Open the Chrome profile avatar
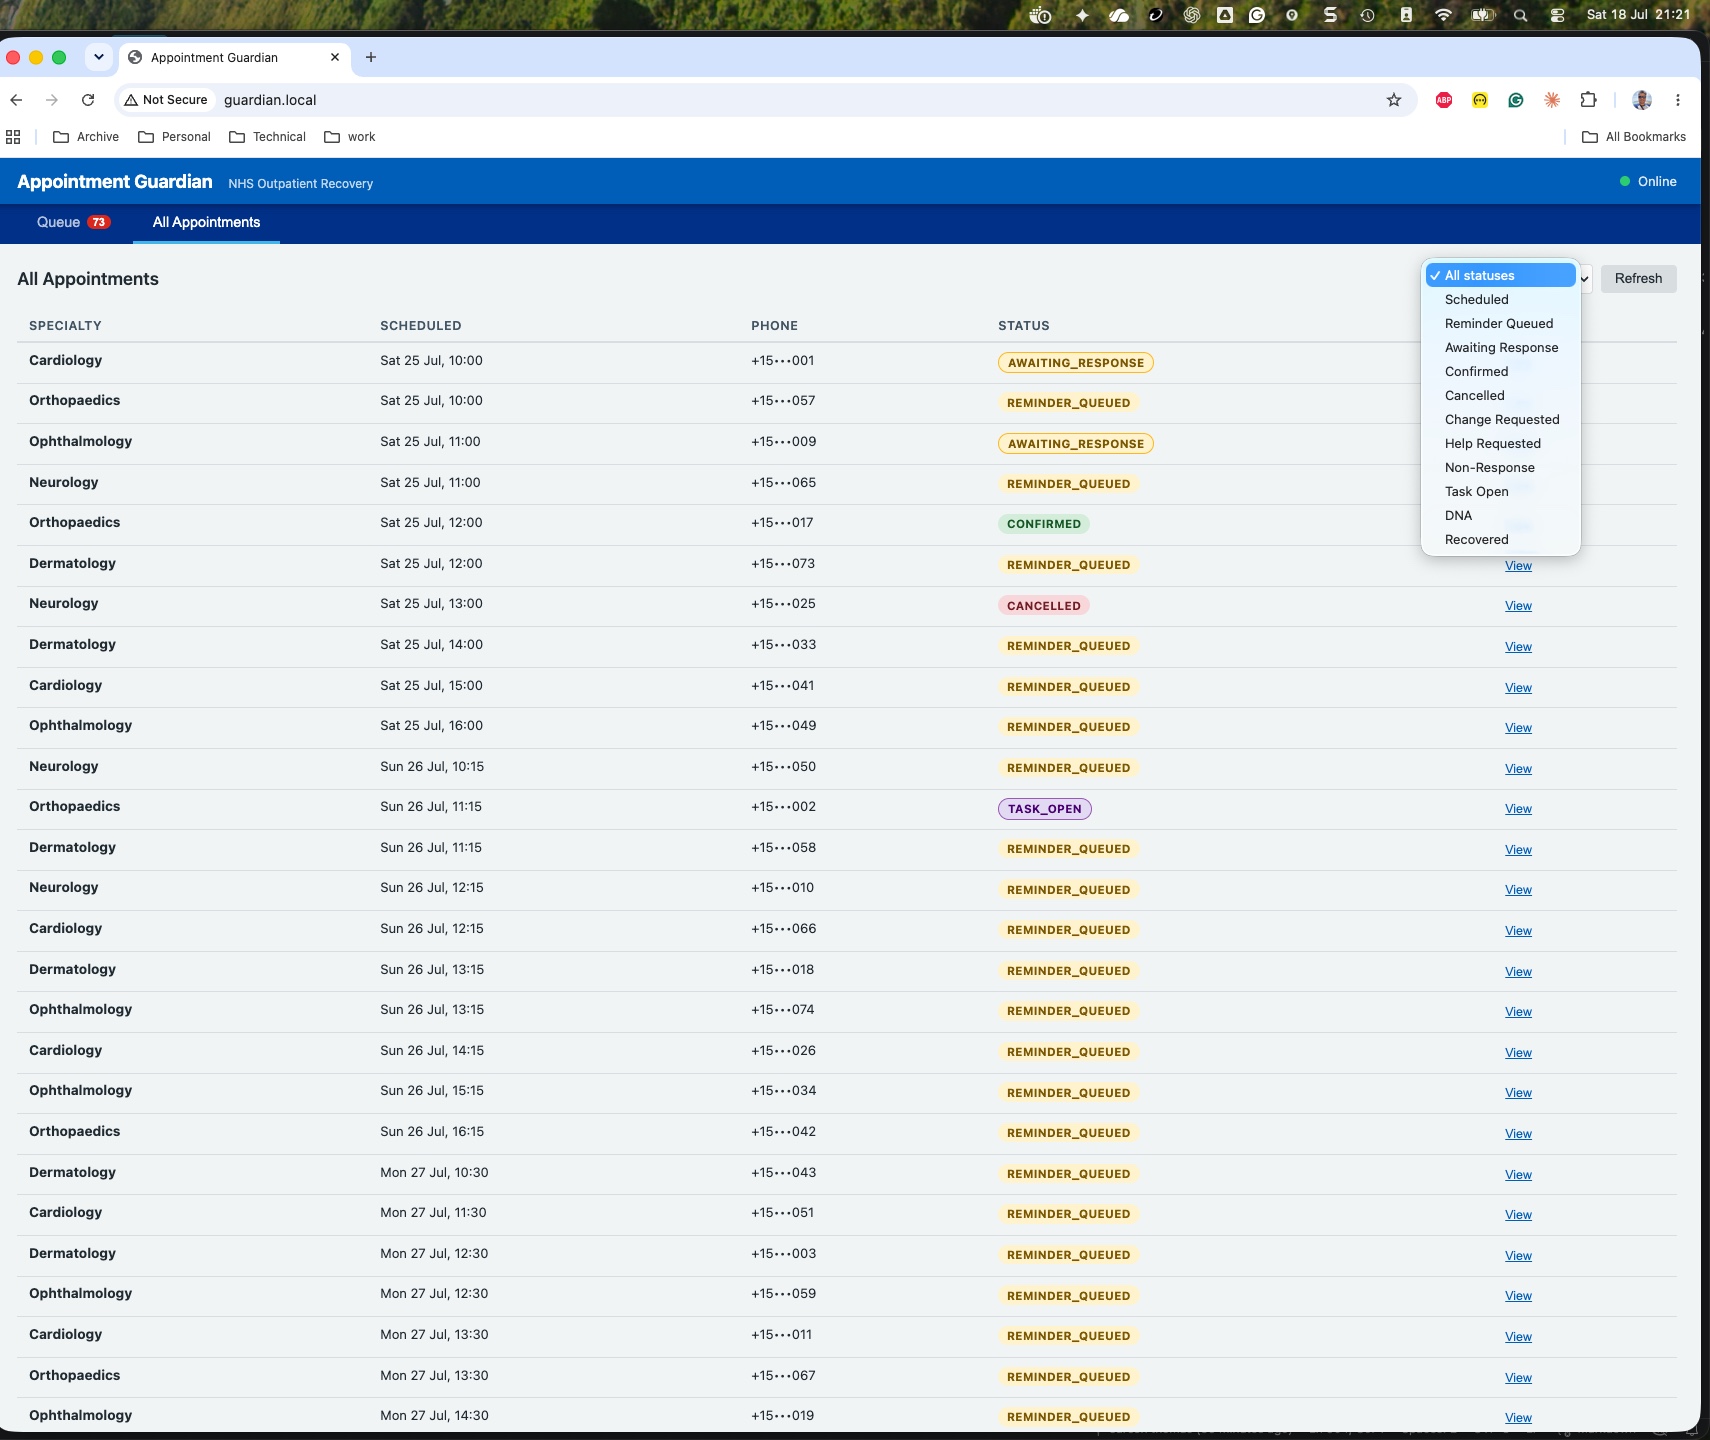This screenshot has width=1710, height=1440. point(1642,100)
